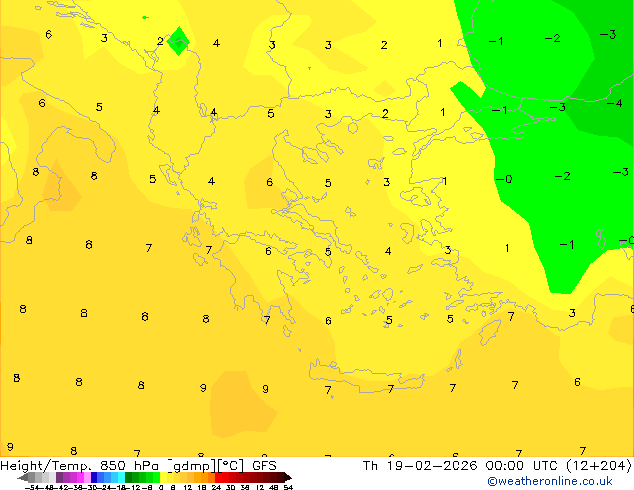Click the gray left arrow end of color scale
The height and width of the screenshot is (490, 634).
tap(22, 477)
